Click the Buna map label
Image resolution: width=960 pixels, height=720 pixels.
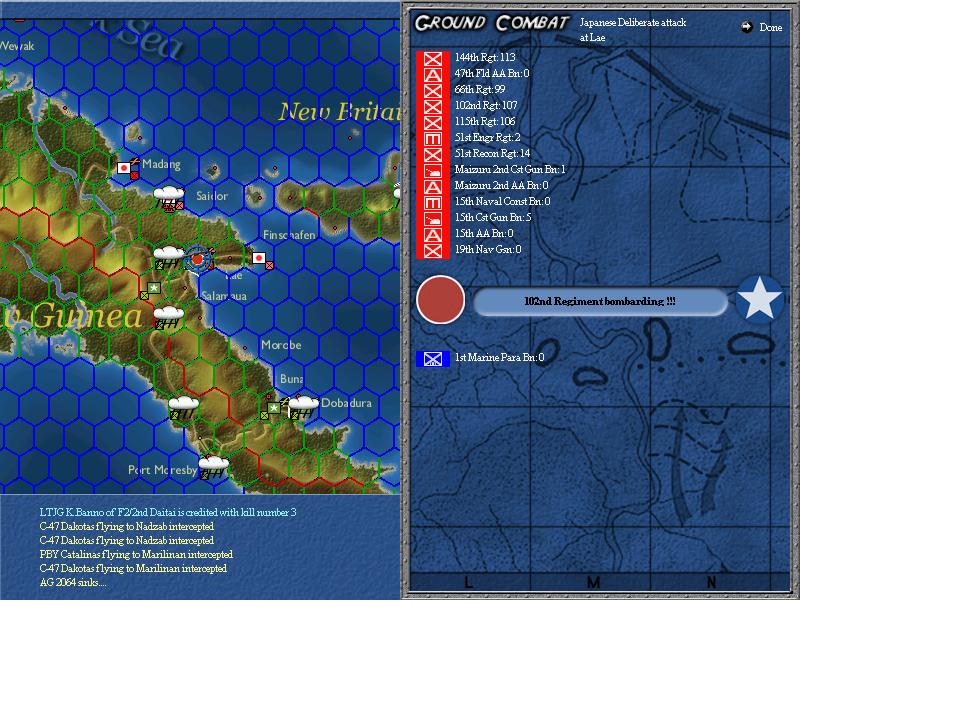click(x=291, y=379)
